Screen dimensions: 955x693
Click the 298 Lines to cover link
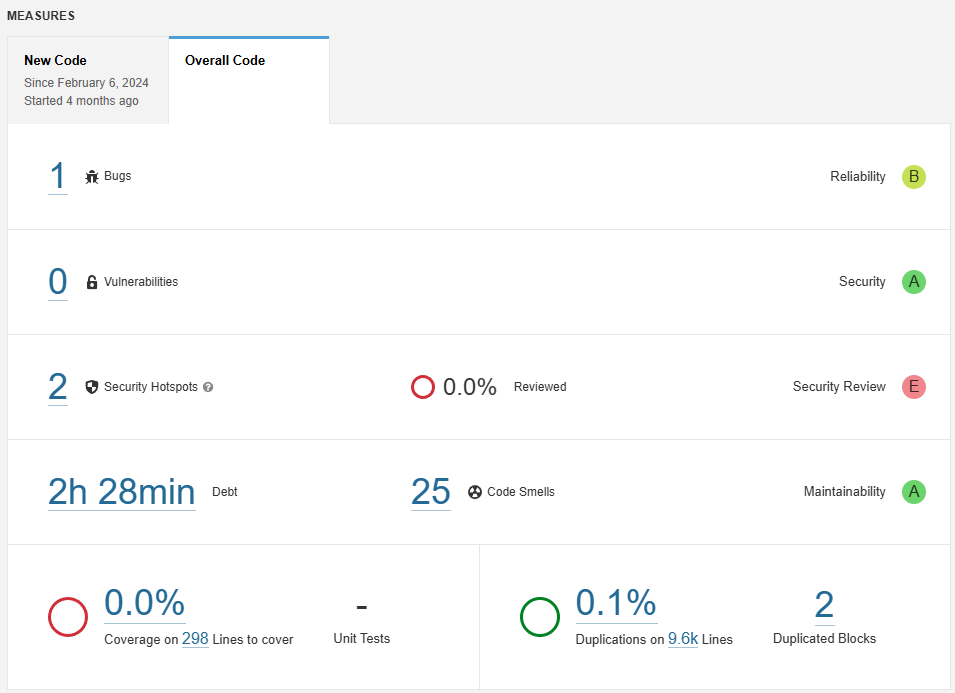pos(195,639)
